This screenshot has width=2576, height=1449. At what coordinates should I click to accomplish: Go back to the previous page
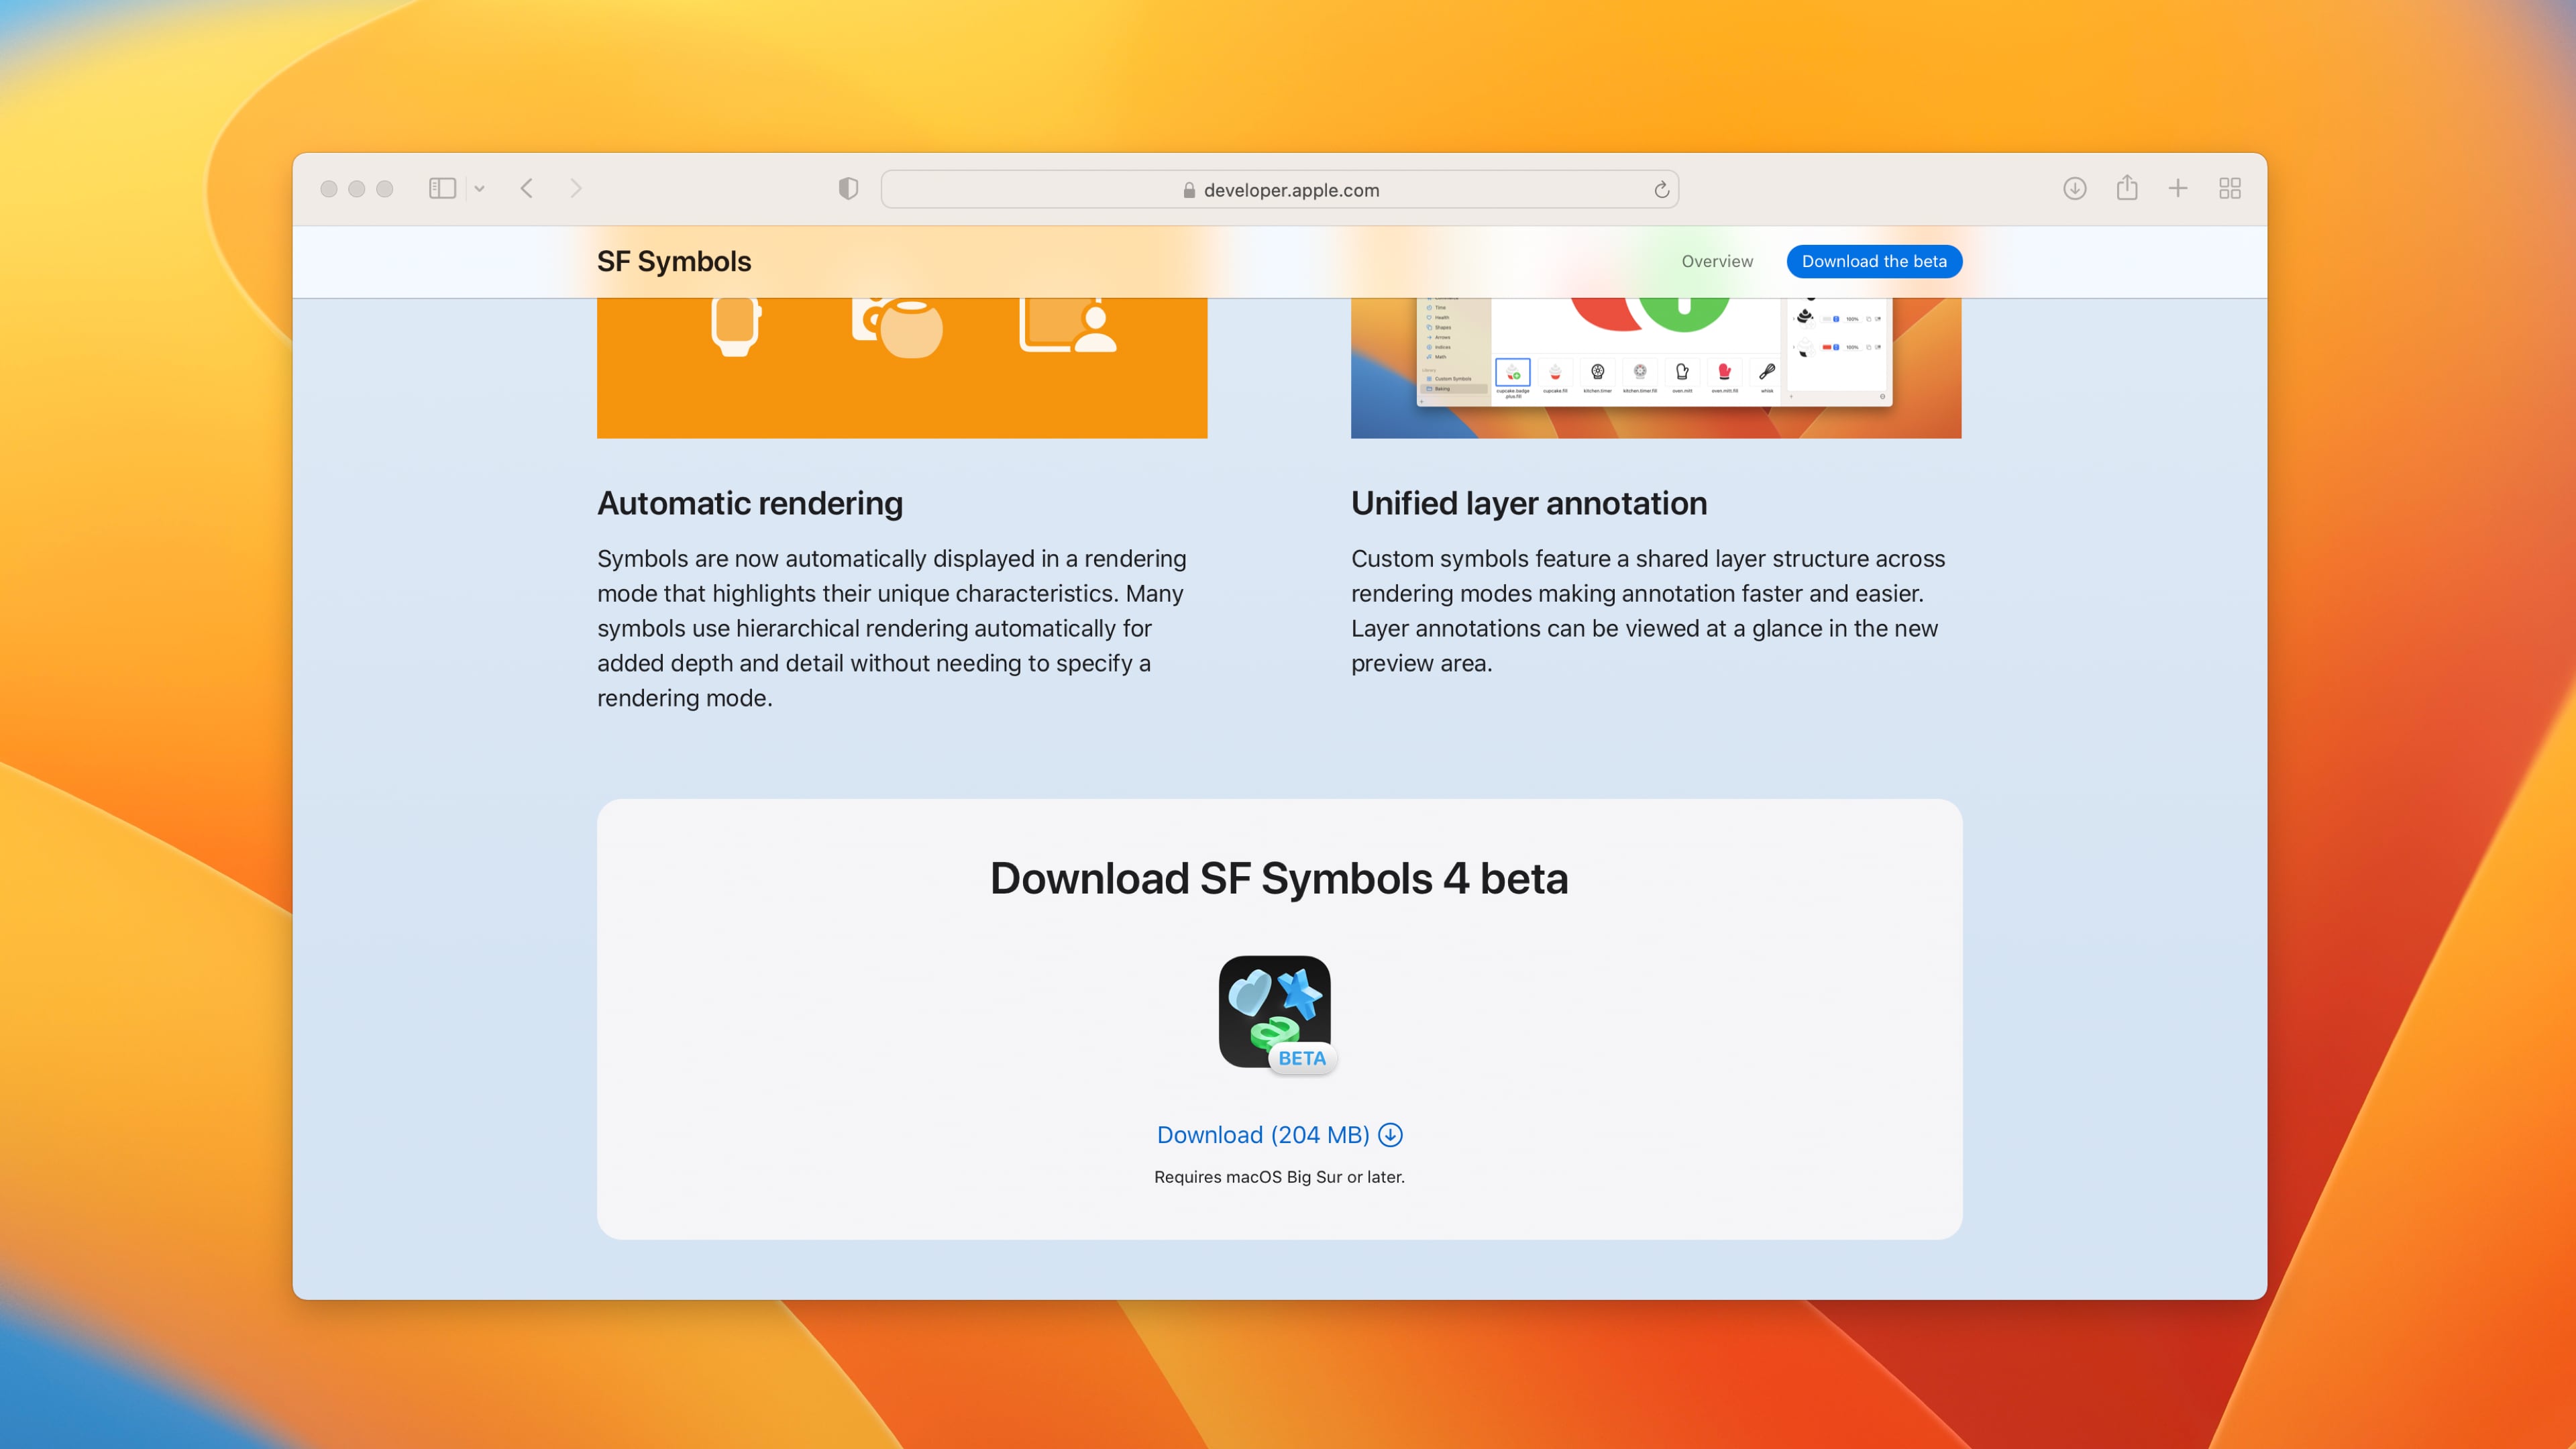(527, 188)
